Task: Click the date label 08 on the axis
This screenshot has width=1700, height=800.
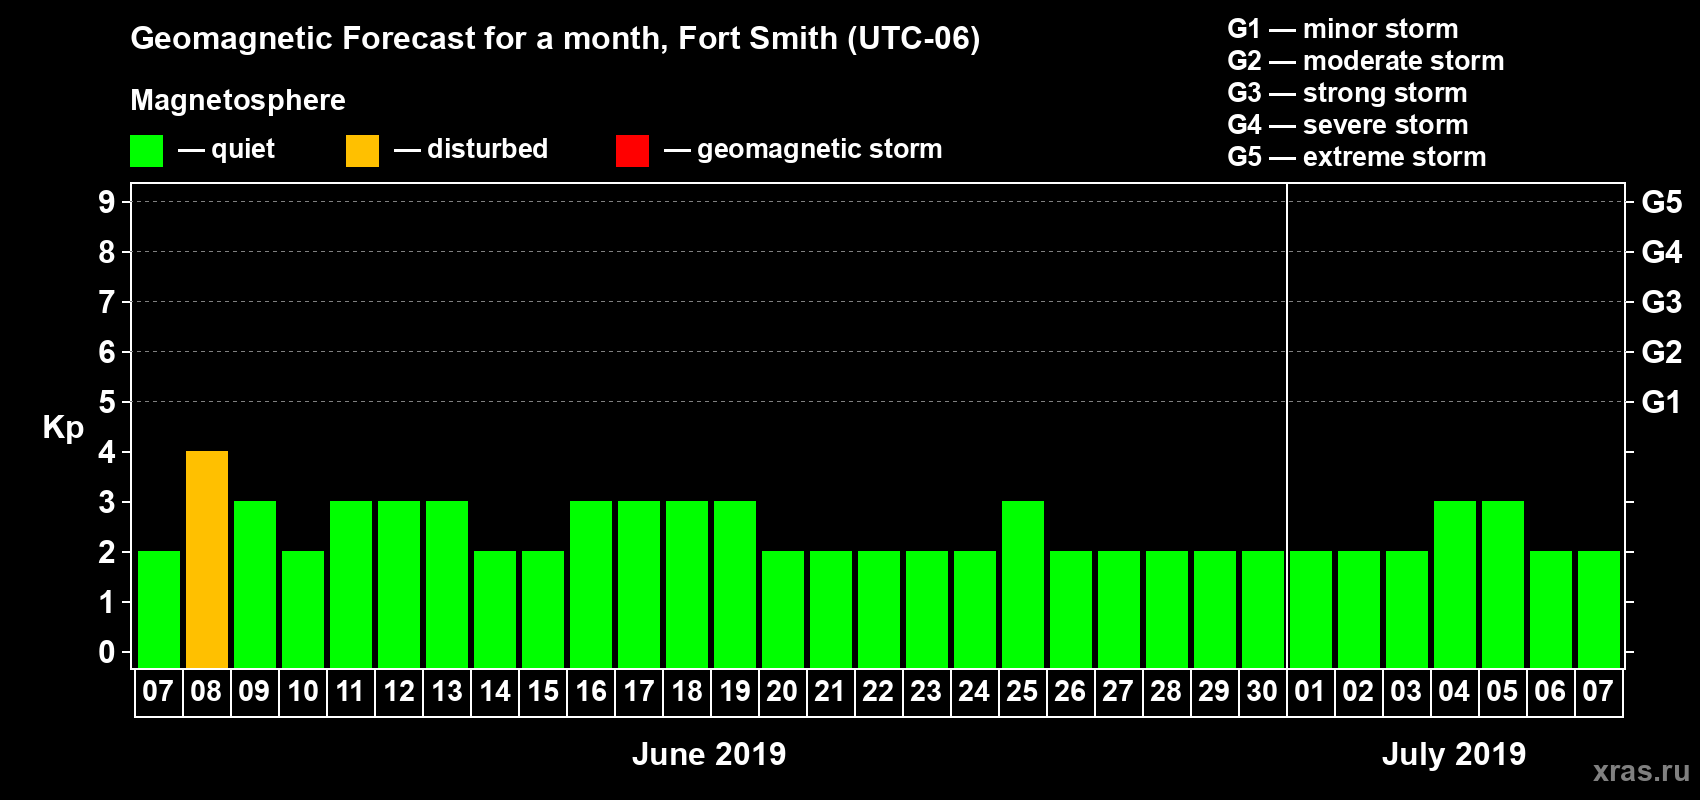Action: point(206,691)
